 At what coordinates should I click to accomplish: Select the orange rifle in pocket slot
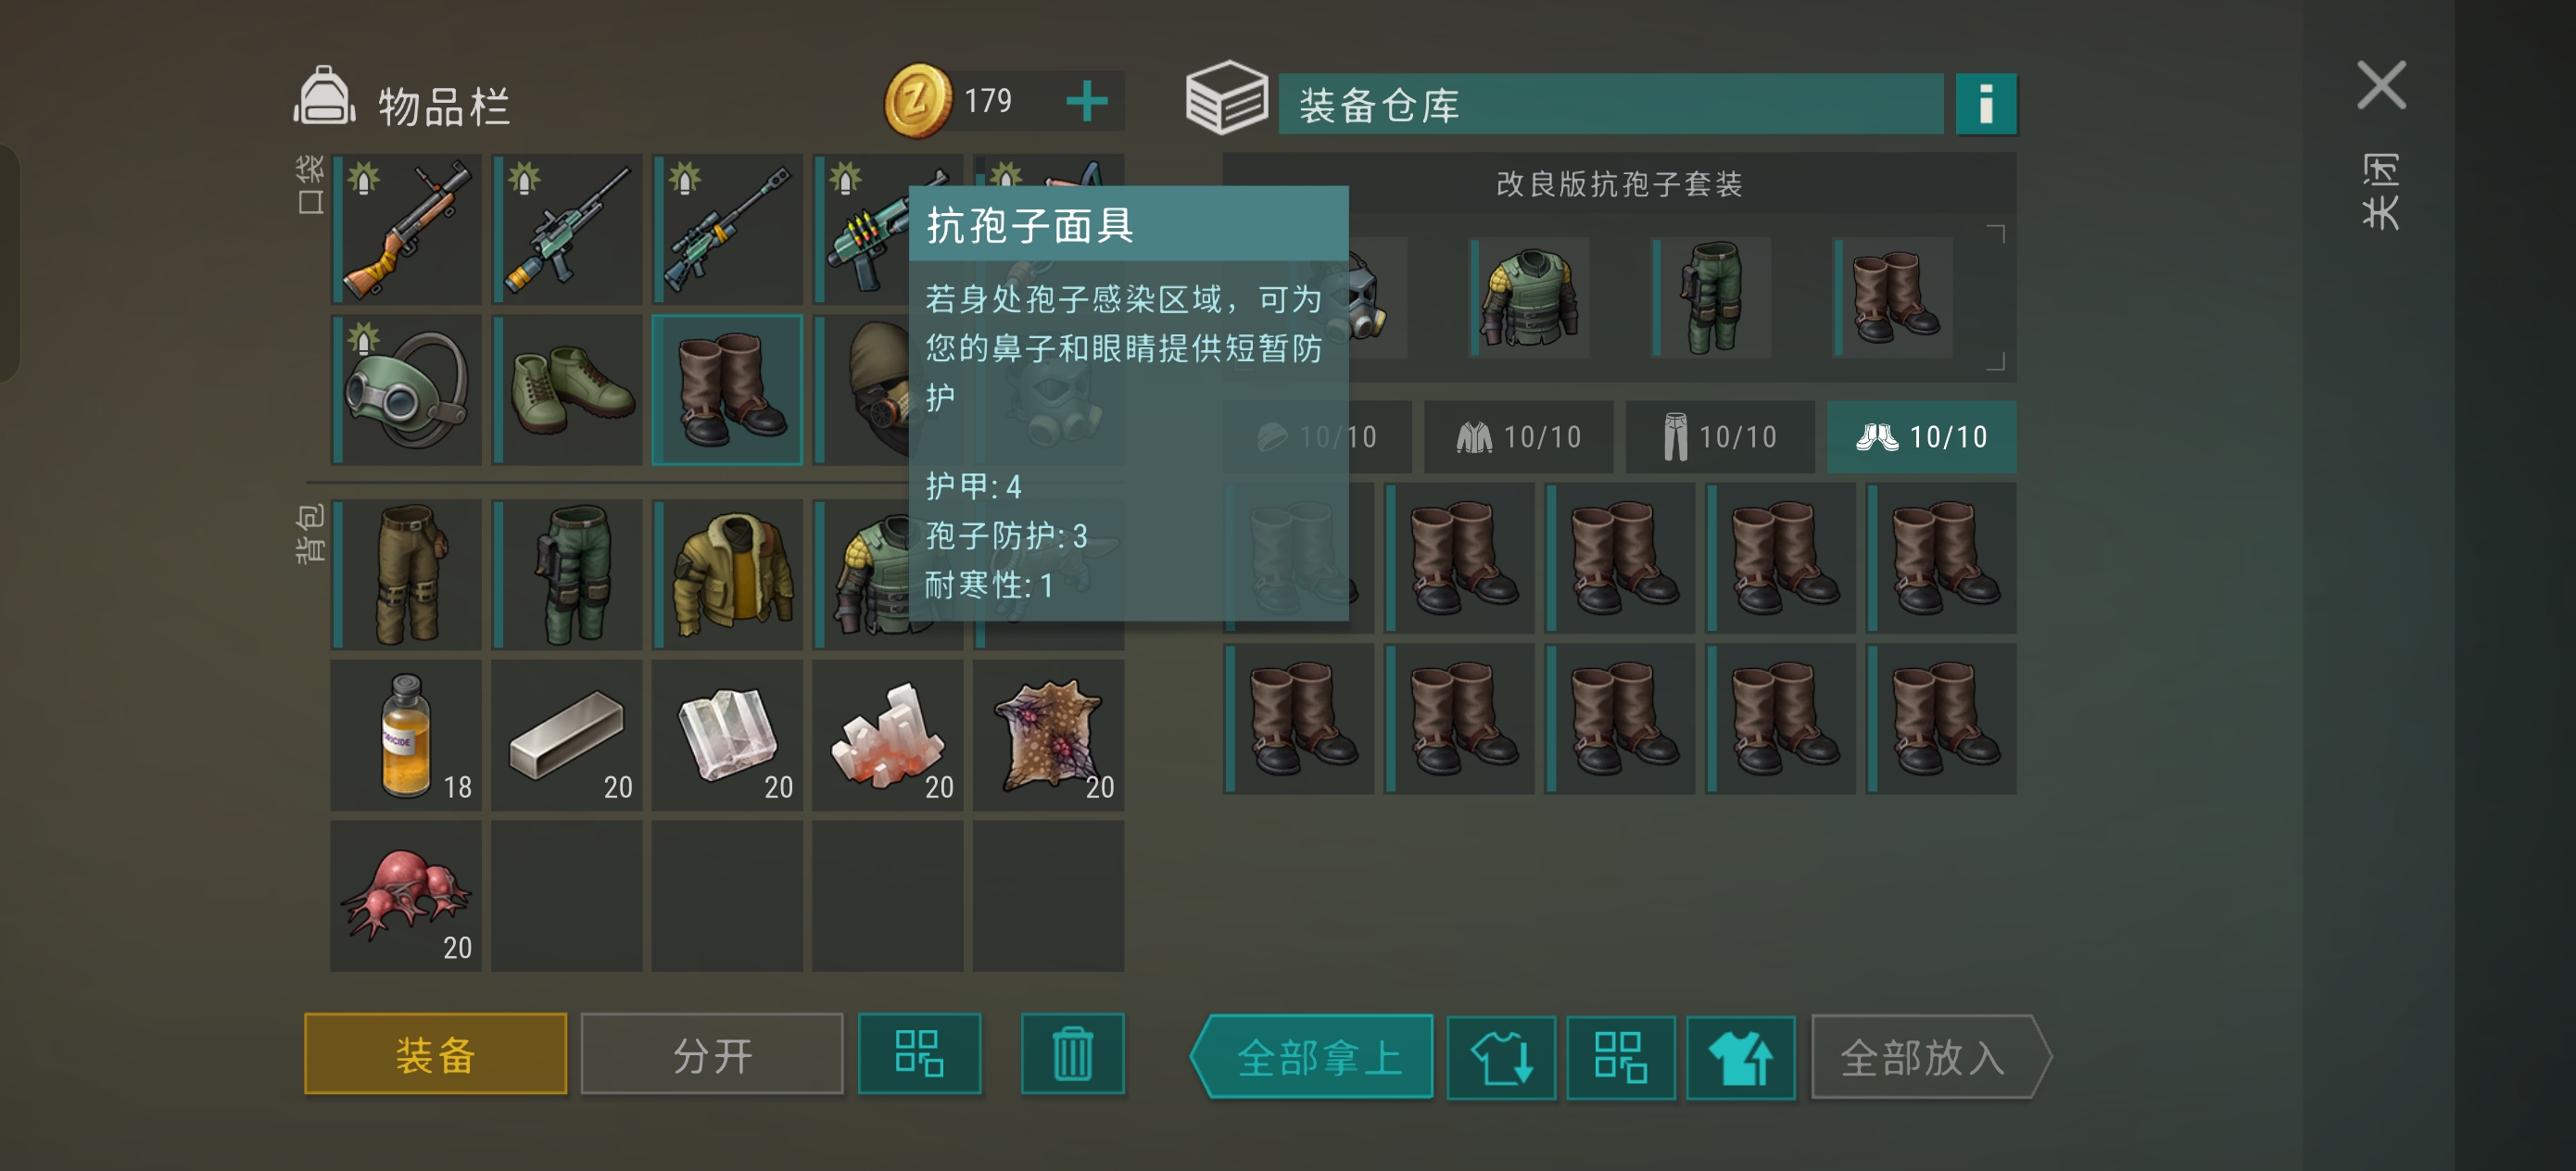[x=407, y=229]
